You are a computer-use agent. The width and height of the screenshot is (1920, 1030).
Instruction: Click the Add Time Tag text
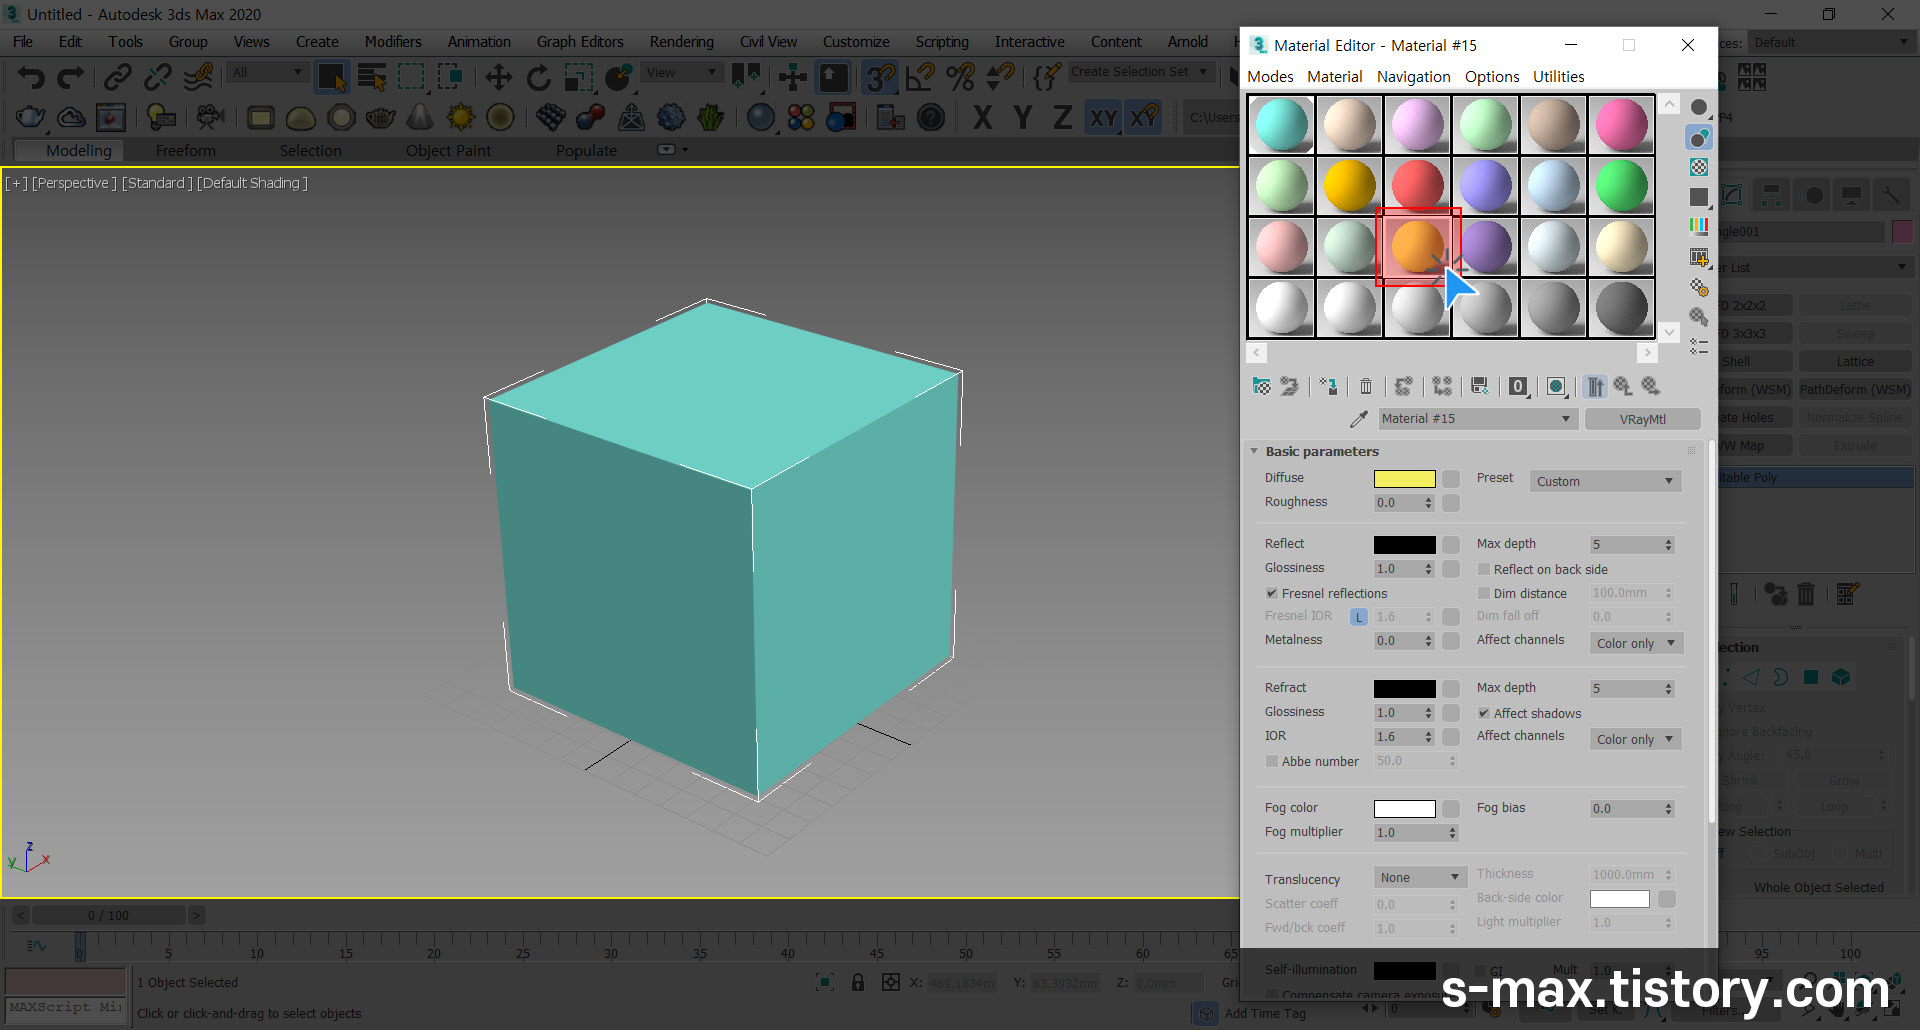pos(1265,1013)
